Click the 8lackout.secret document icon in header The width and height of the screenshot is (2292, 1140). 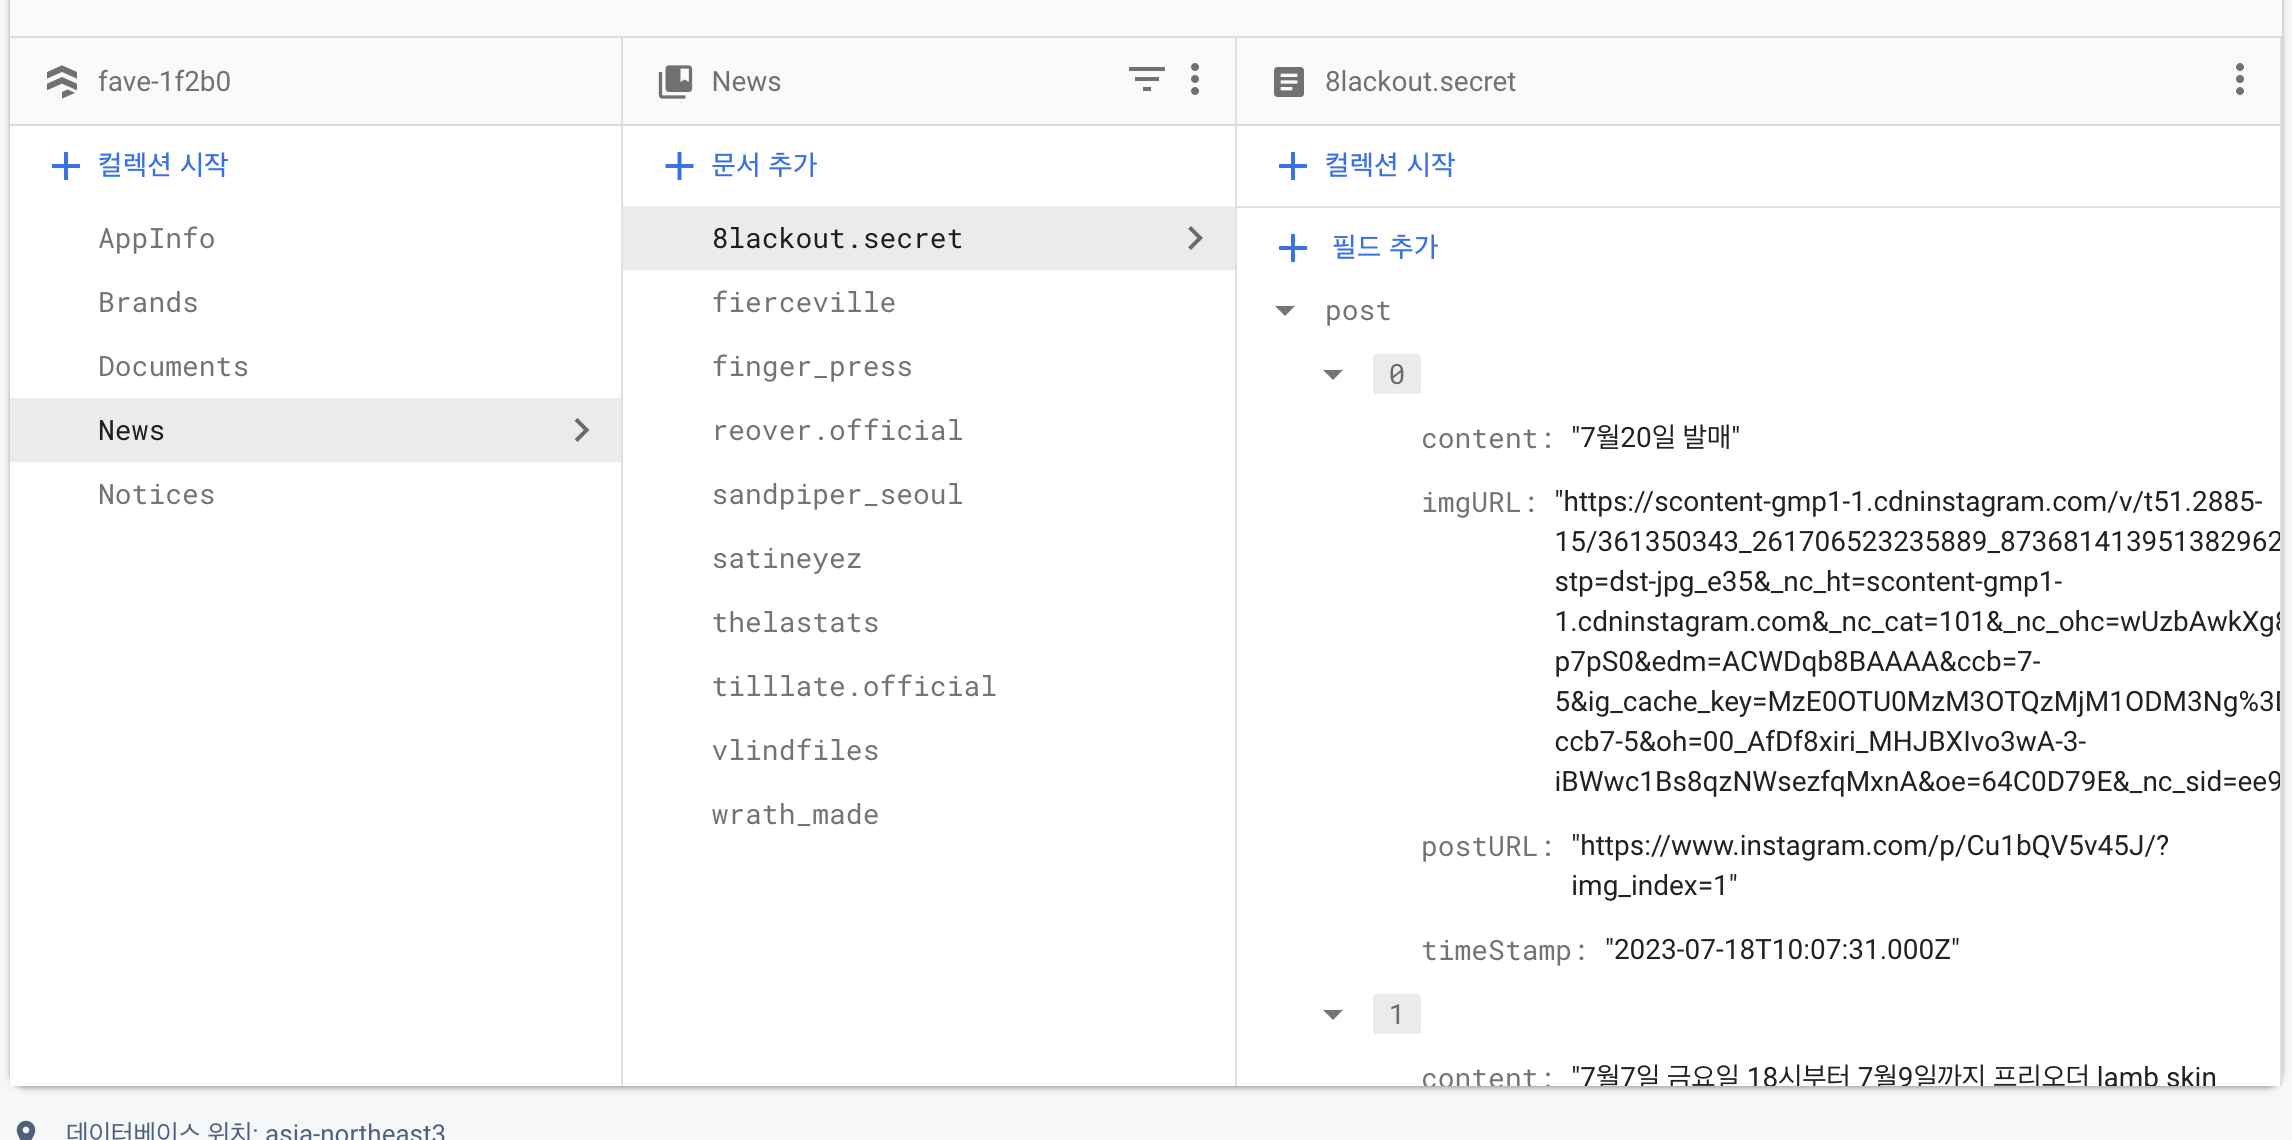click(x=1288, y=81)
